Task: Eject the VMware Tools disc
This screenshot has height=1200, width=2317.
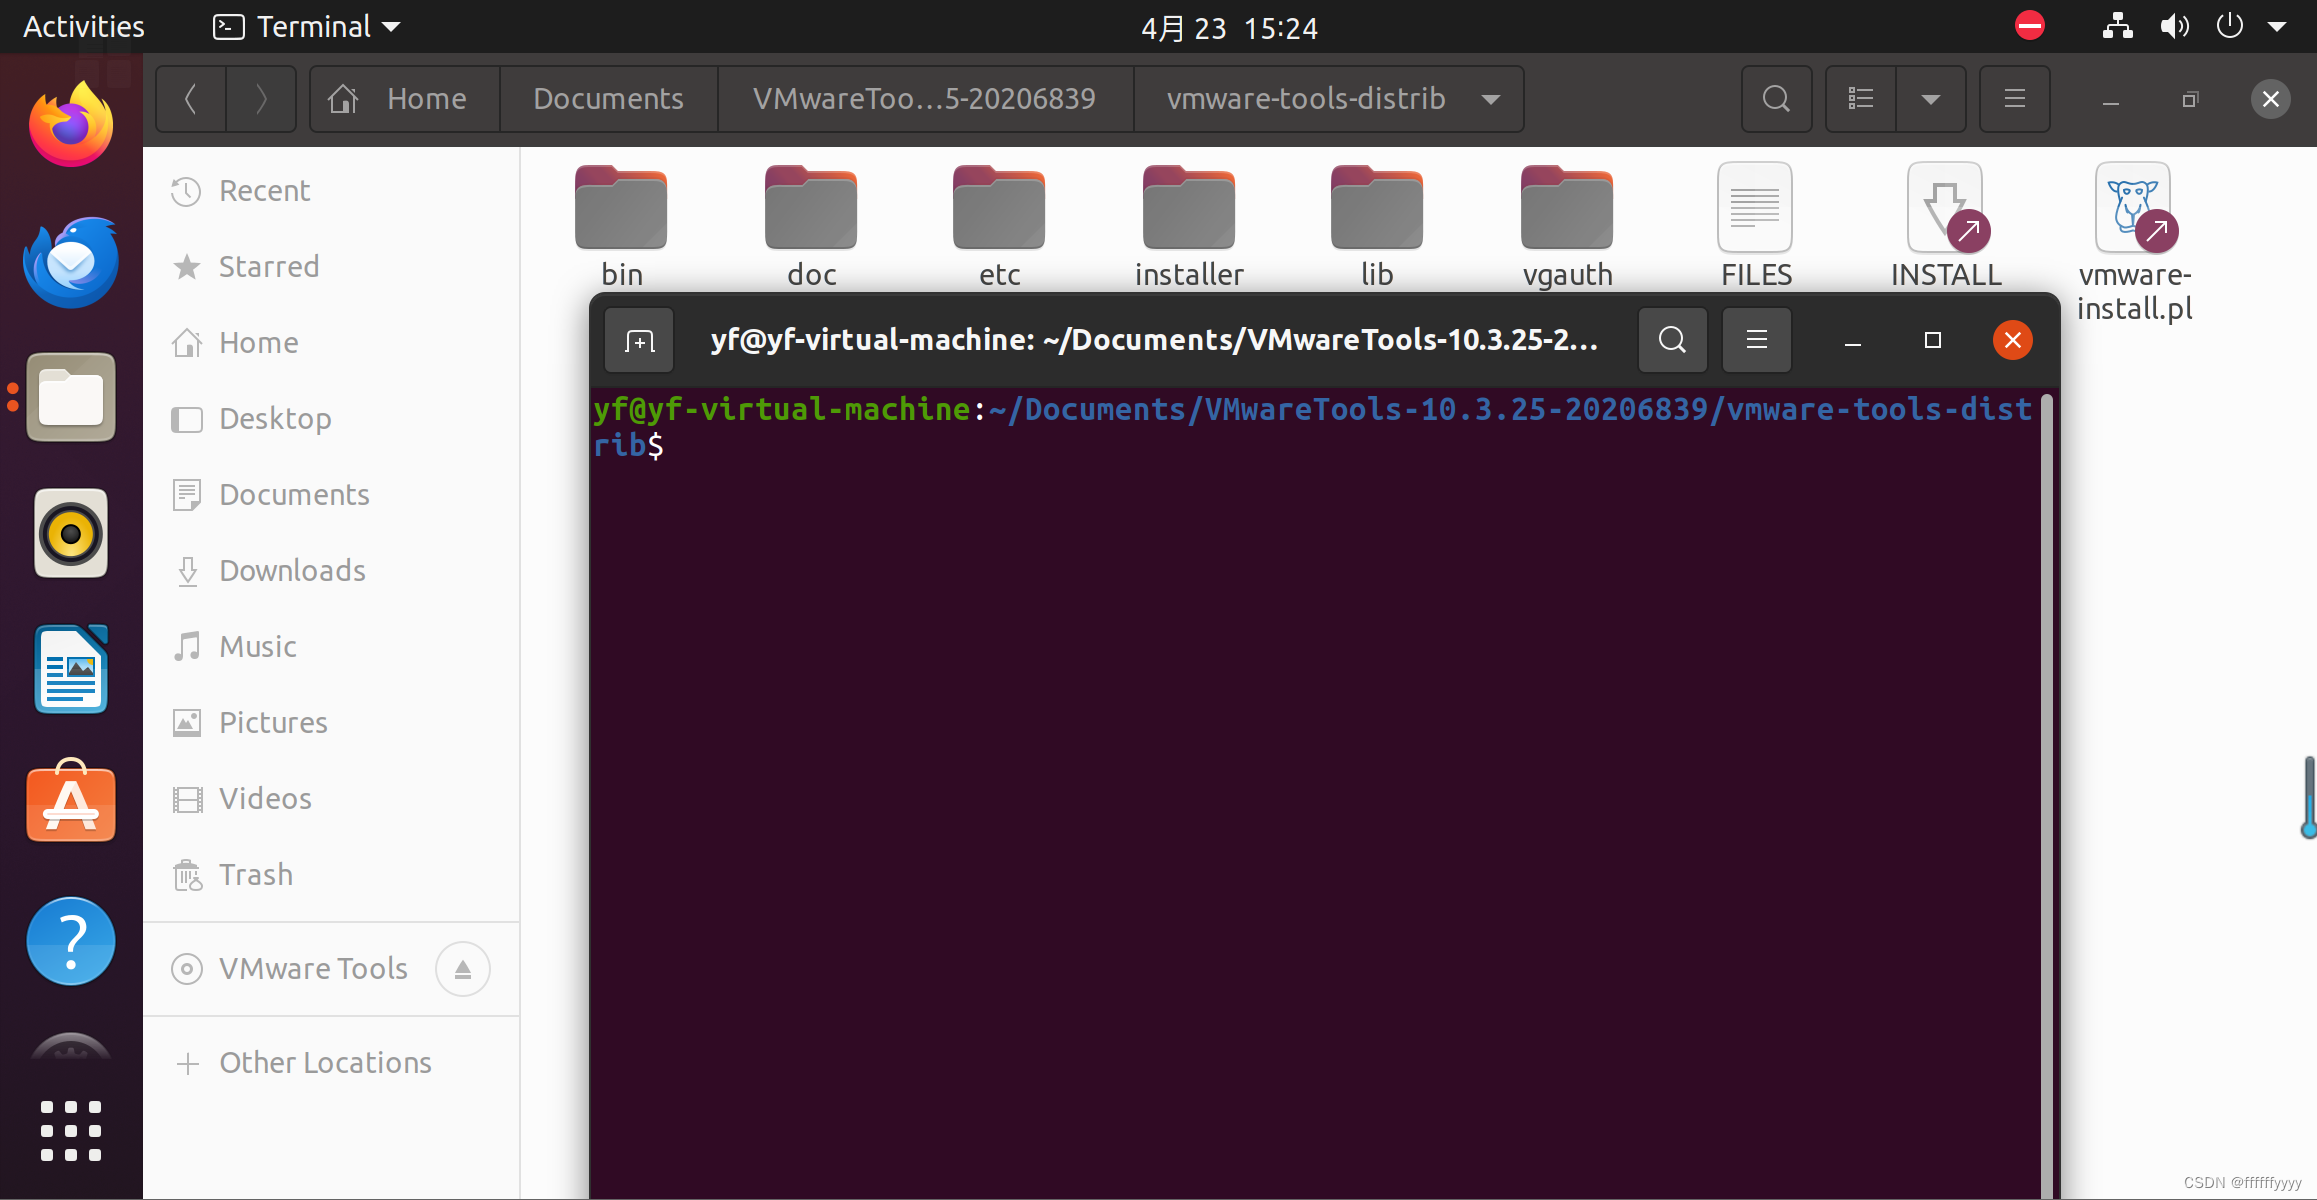Action: click(462, 969)
